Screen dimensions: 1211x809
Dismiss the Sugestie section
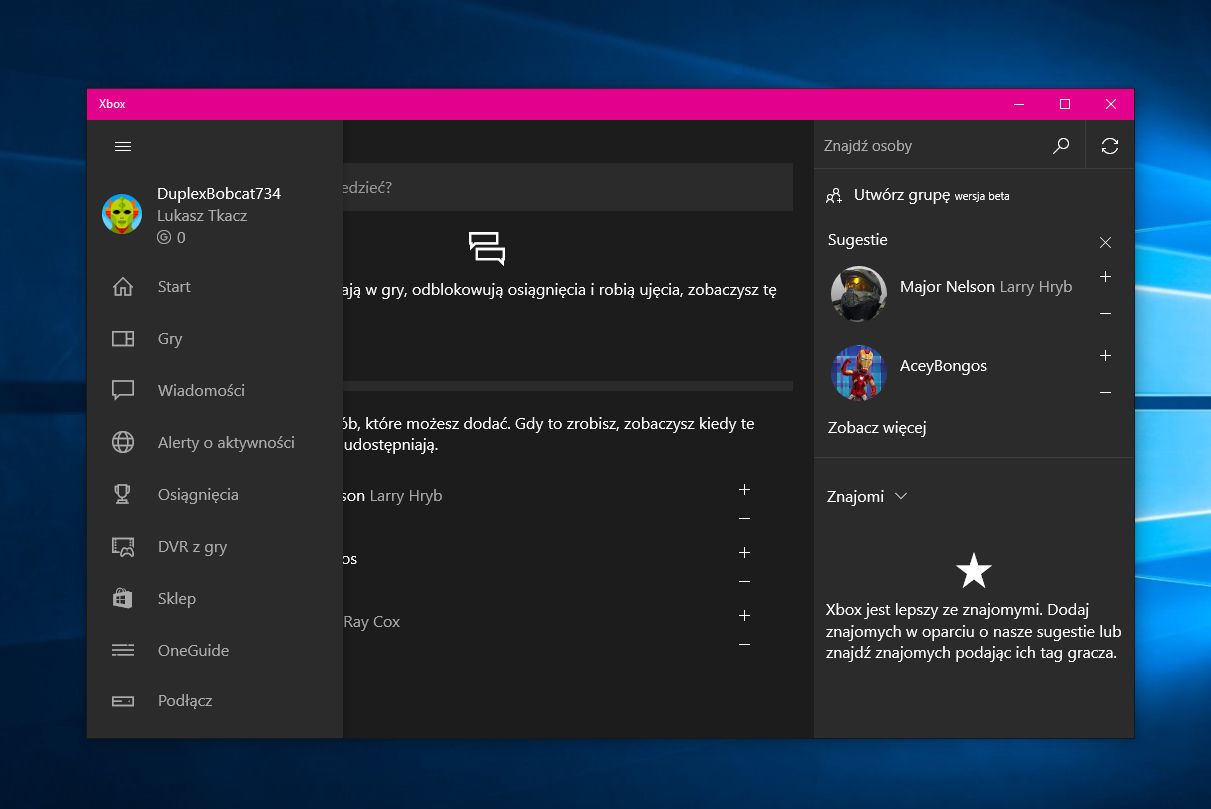[x=1105, y=242]
